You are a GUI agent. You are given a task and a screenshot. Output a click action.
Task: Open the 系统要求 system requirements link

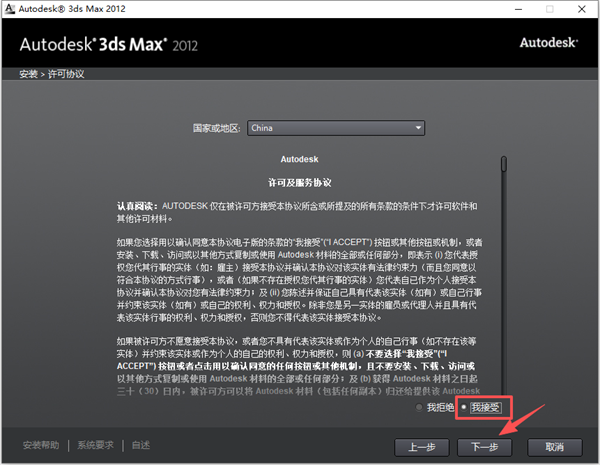coord(96,445)
